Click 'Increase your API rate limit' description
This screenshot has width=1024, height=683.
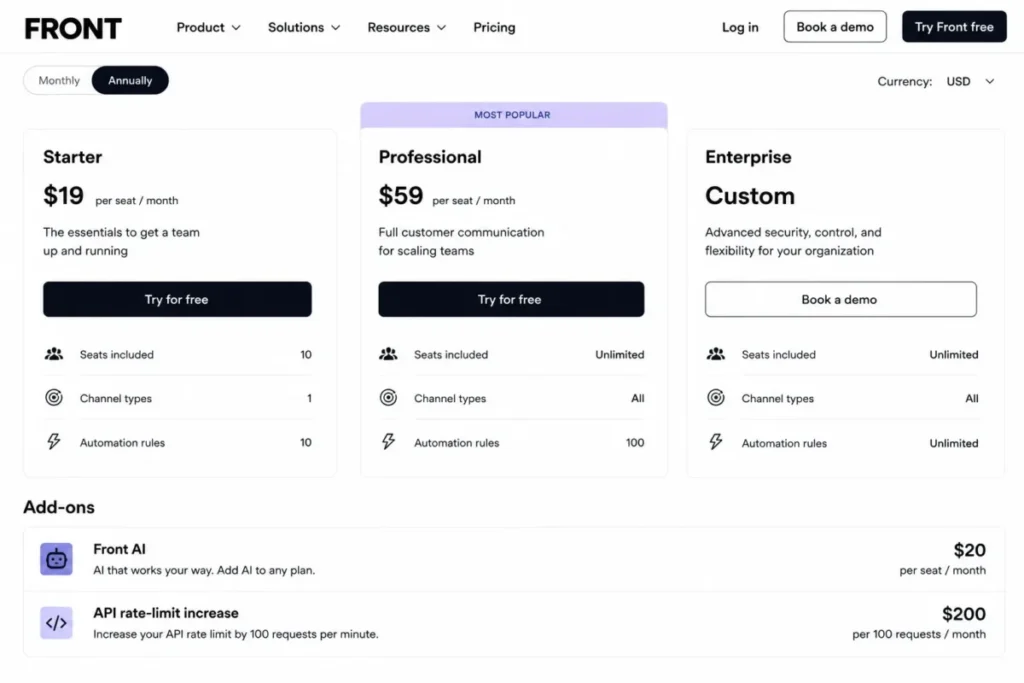[236, 634]
